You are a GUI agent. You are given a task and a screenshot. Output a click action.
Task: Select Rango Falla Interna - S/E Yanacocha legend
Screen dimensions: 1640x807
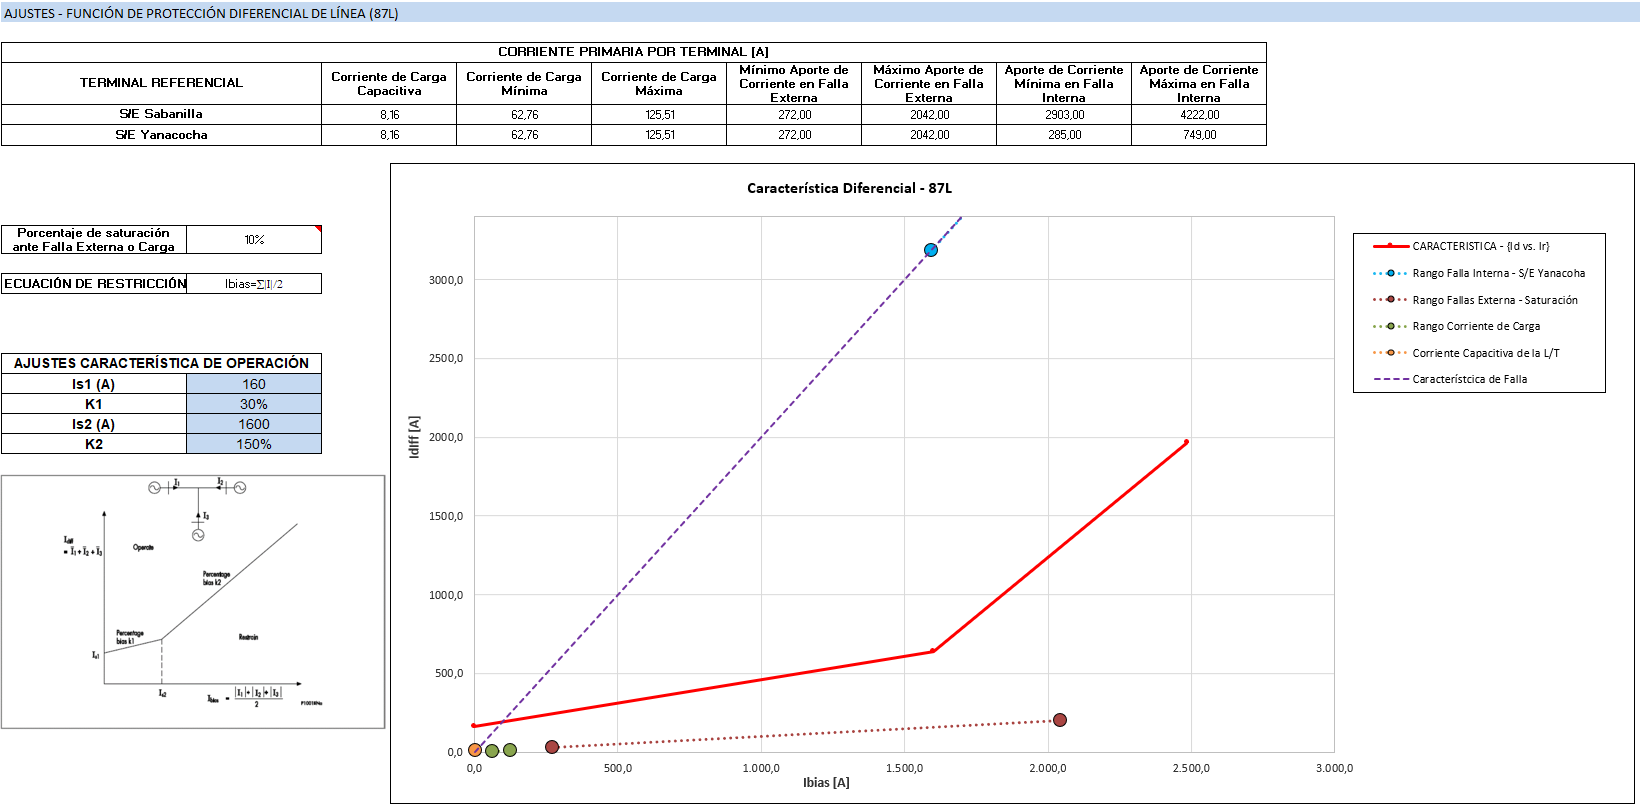tap(1479, 273)
